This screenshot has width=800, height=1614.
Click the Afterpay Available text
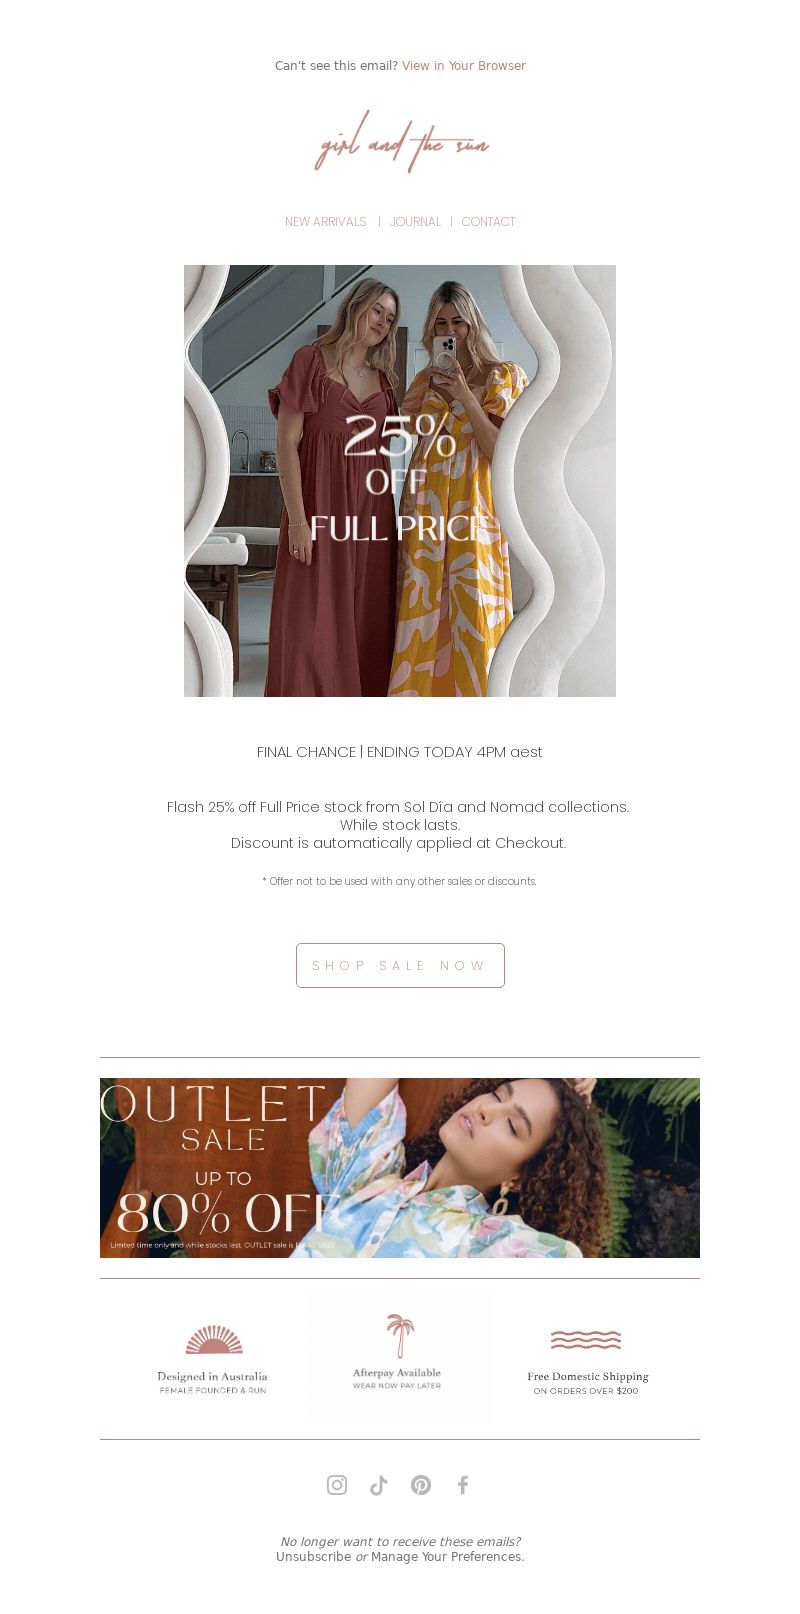[x=397, y=1373]
